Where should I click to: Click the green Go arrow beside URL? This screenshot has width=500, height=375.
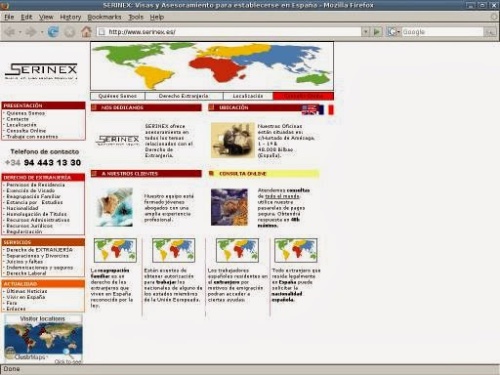[x=377, y=32]
